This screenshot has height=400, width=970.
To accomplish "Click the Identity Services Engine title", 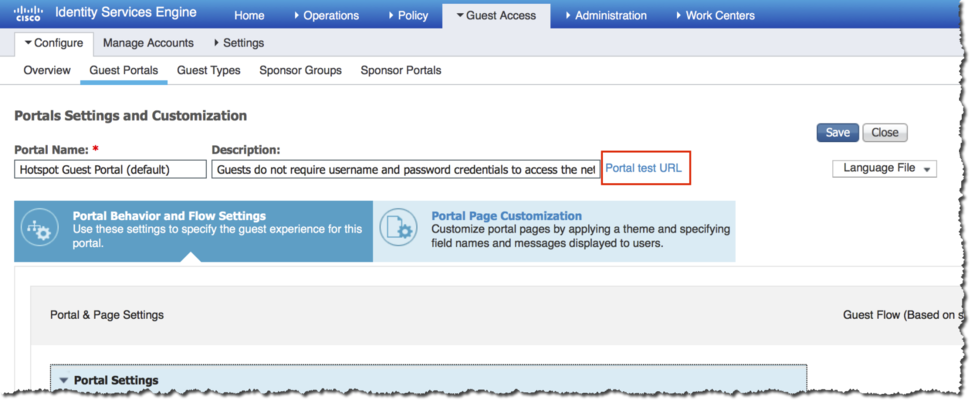I will click(126, 12).
